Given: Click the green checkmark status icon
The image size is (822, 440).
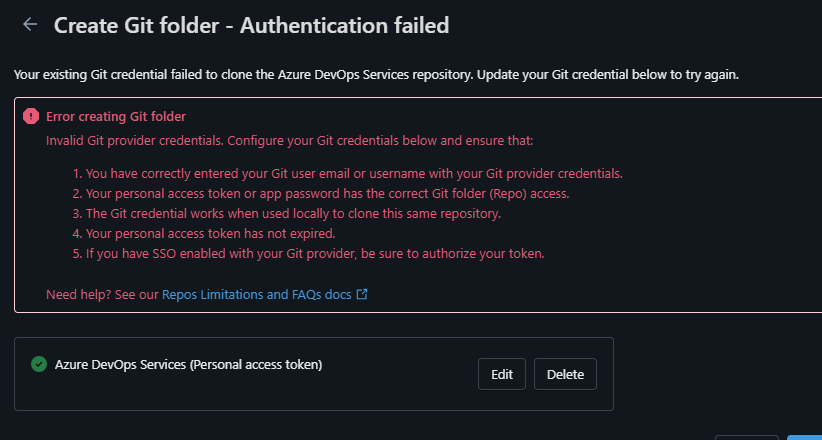Looking at the screenshot, I should tap(39, 364).
